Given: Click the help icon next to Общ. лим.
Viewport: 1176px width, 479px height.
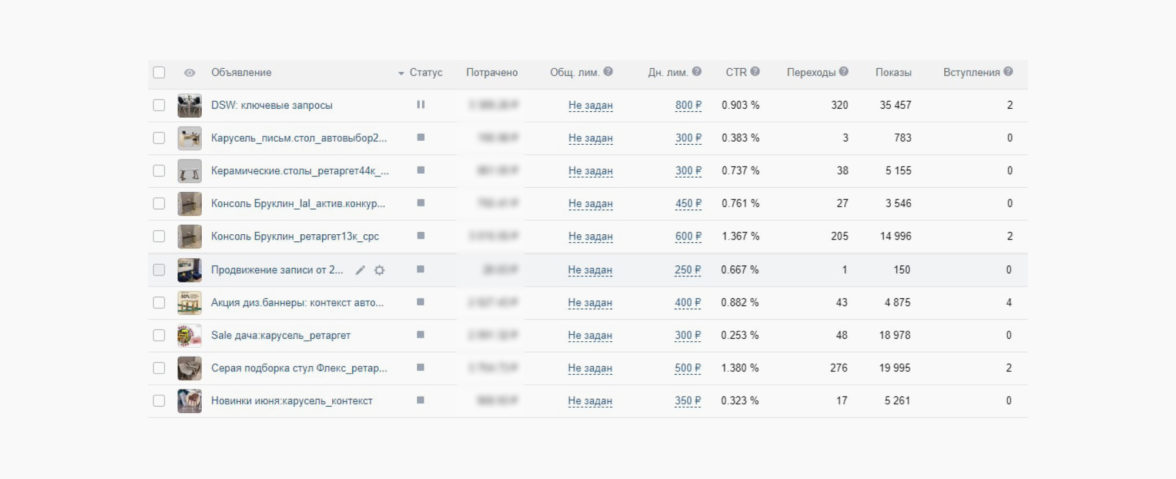Looking at the screenshot, I should (x=608, y=72).
